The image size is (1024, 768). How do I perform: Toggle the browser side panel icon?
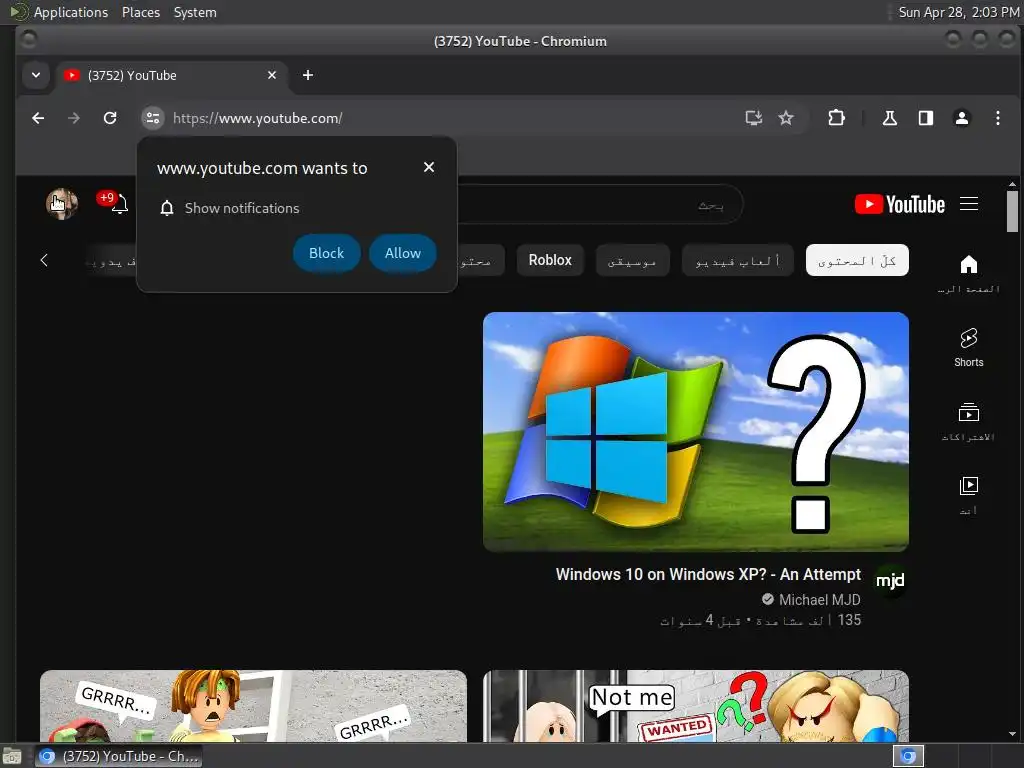925,118
